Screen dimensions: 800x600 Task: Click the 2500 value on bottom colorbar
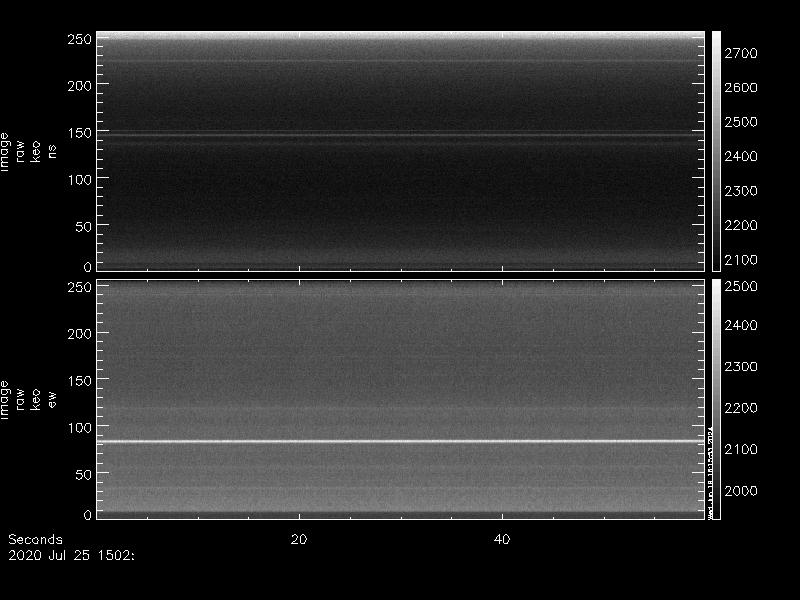point(747,287)
